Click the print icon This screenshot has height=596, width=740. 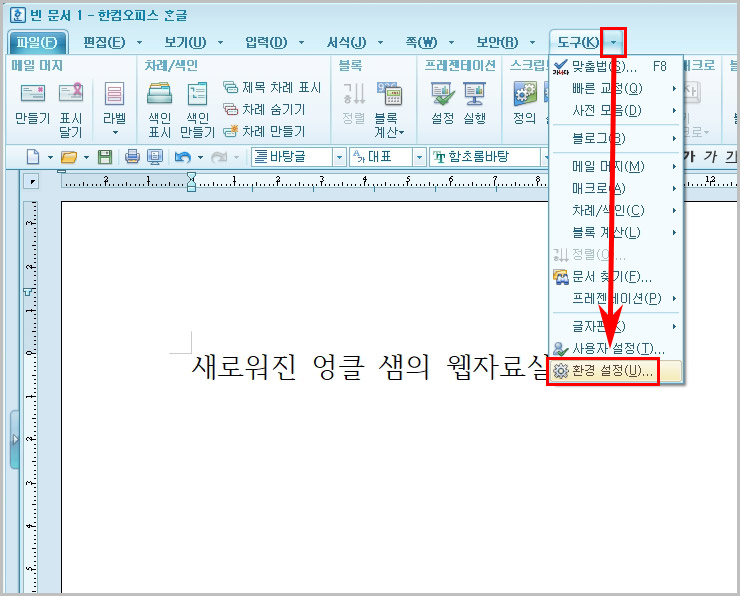[x=132, y=157]
